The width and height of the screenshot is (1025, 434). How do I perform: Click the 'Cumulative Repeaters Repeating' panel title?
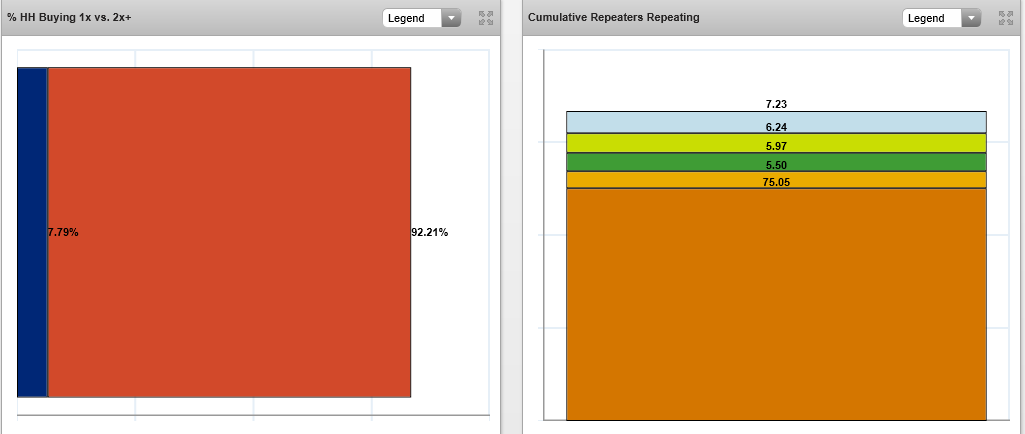click(x=613, y=18)
